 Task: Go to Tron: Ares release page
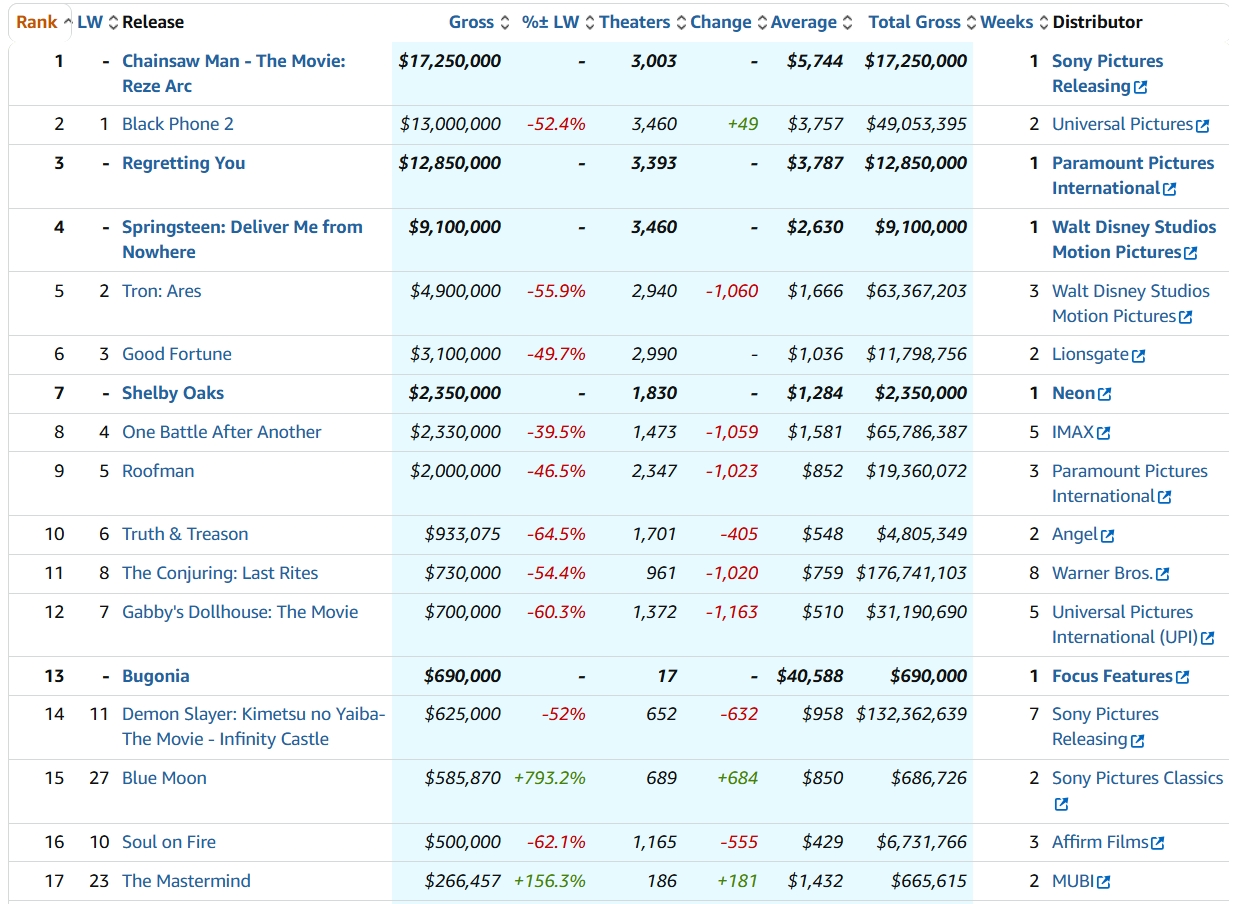(x=161, y=291)
